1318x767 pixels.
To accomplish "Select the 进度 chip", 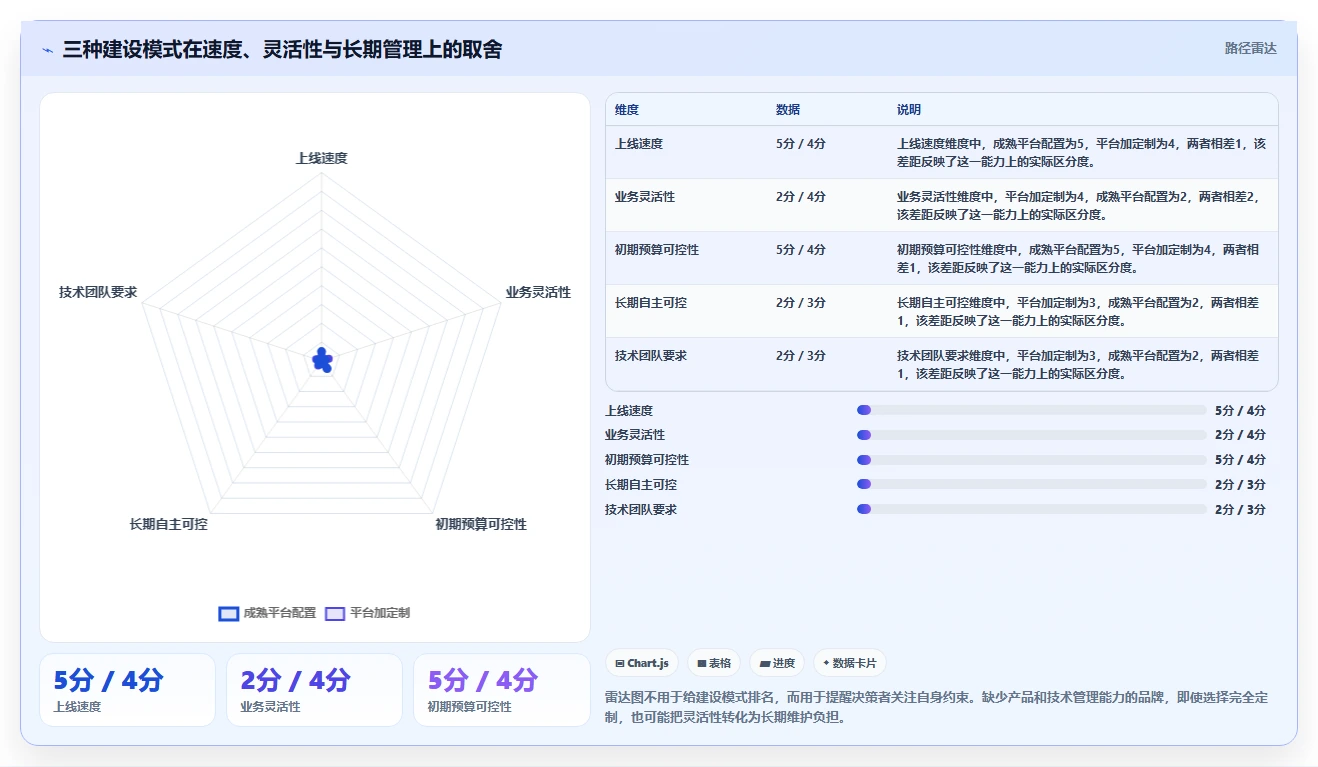I will (x=777, y=663).
